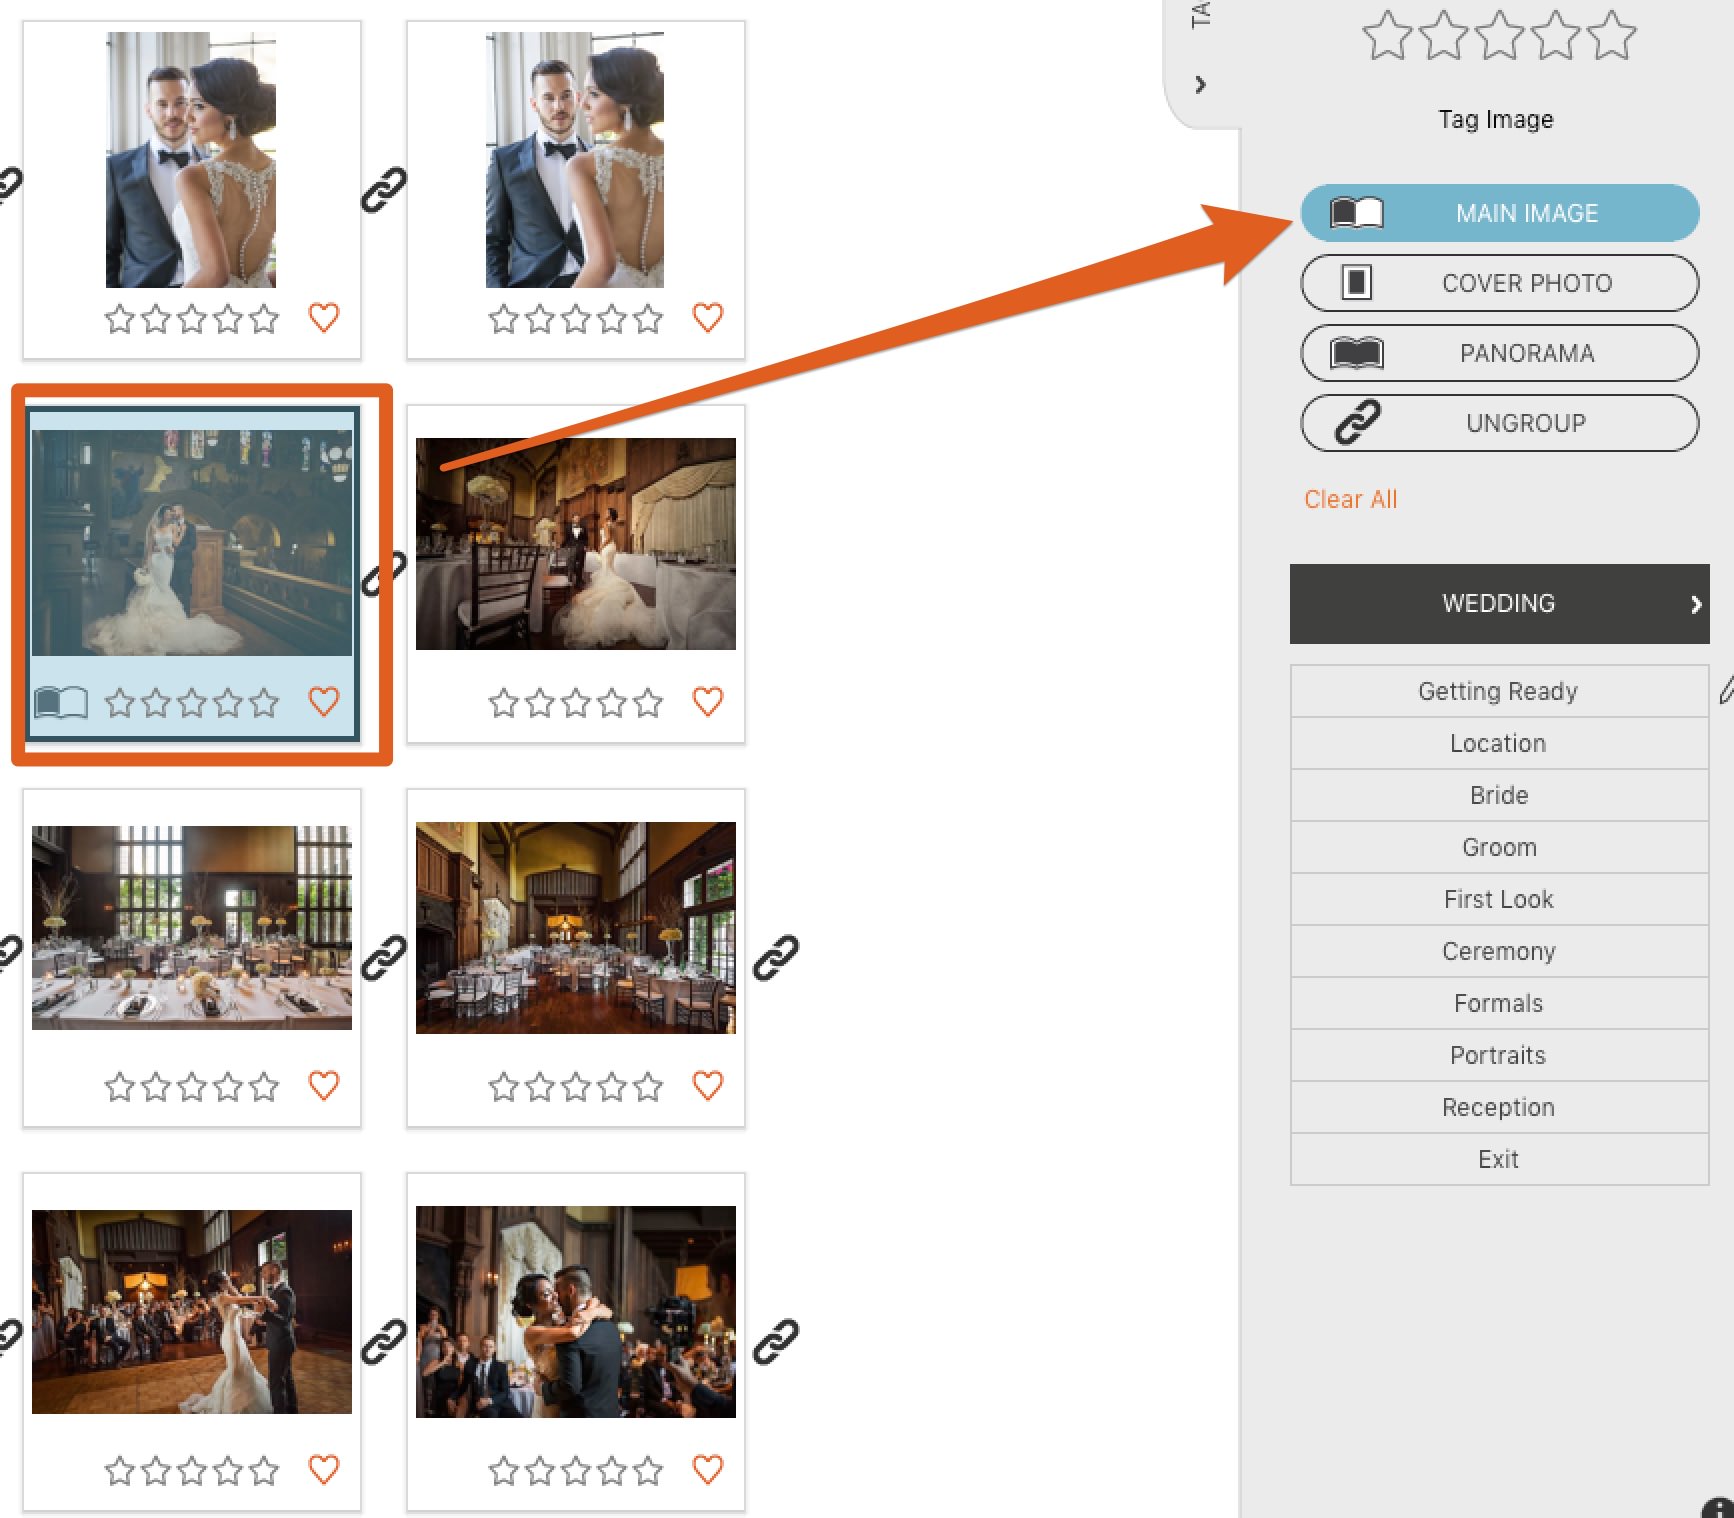1734x1518 pixels.
Task: Select the Ceremony tag
Action: [1499, 951]
